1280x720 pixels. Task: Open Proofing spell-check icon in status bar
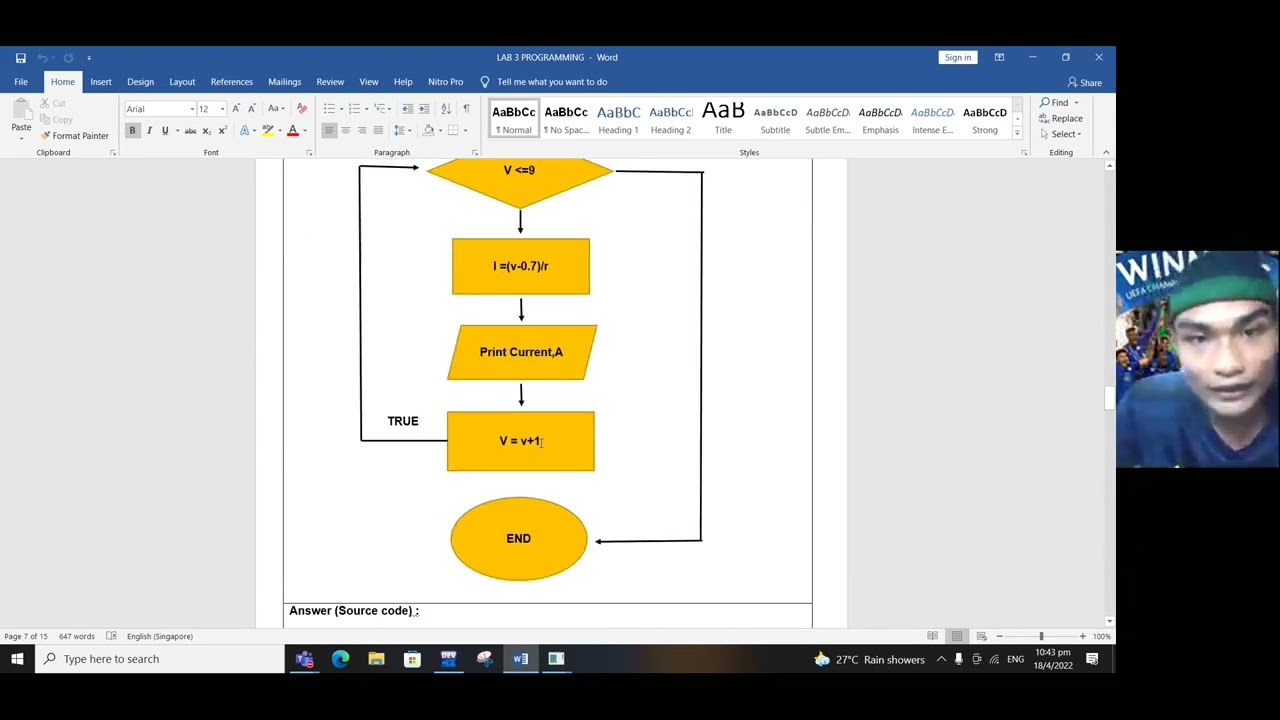[x=111, y=636]
